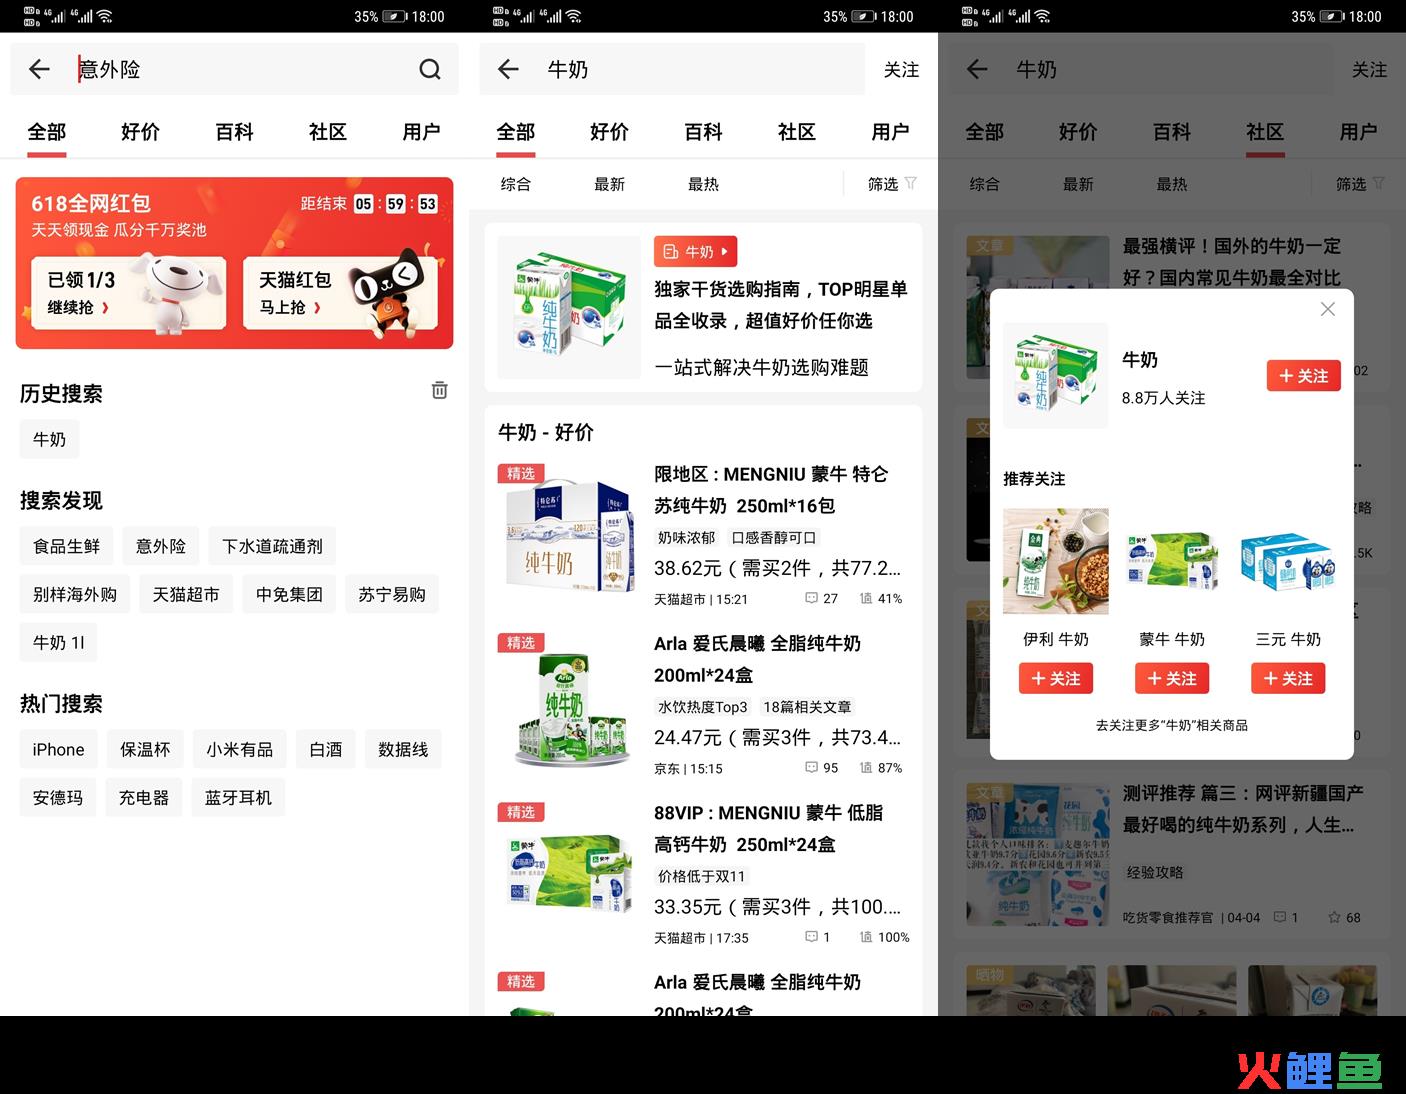The image size is (1406, 1094).
Task: Tap 18篇相关文章 tag
Action: tap(807, 706)
